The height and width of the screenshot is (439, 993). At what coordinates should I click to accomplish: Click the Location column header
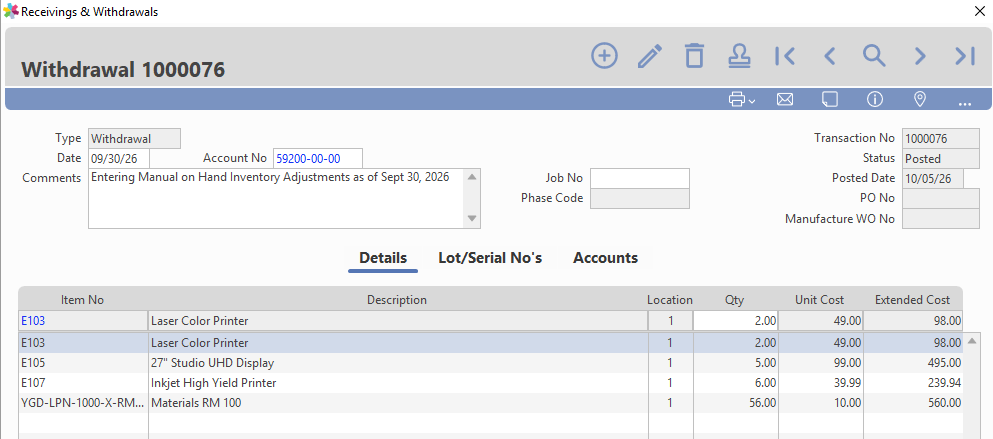(x=670, y=300)
